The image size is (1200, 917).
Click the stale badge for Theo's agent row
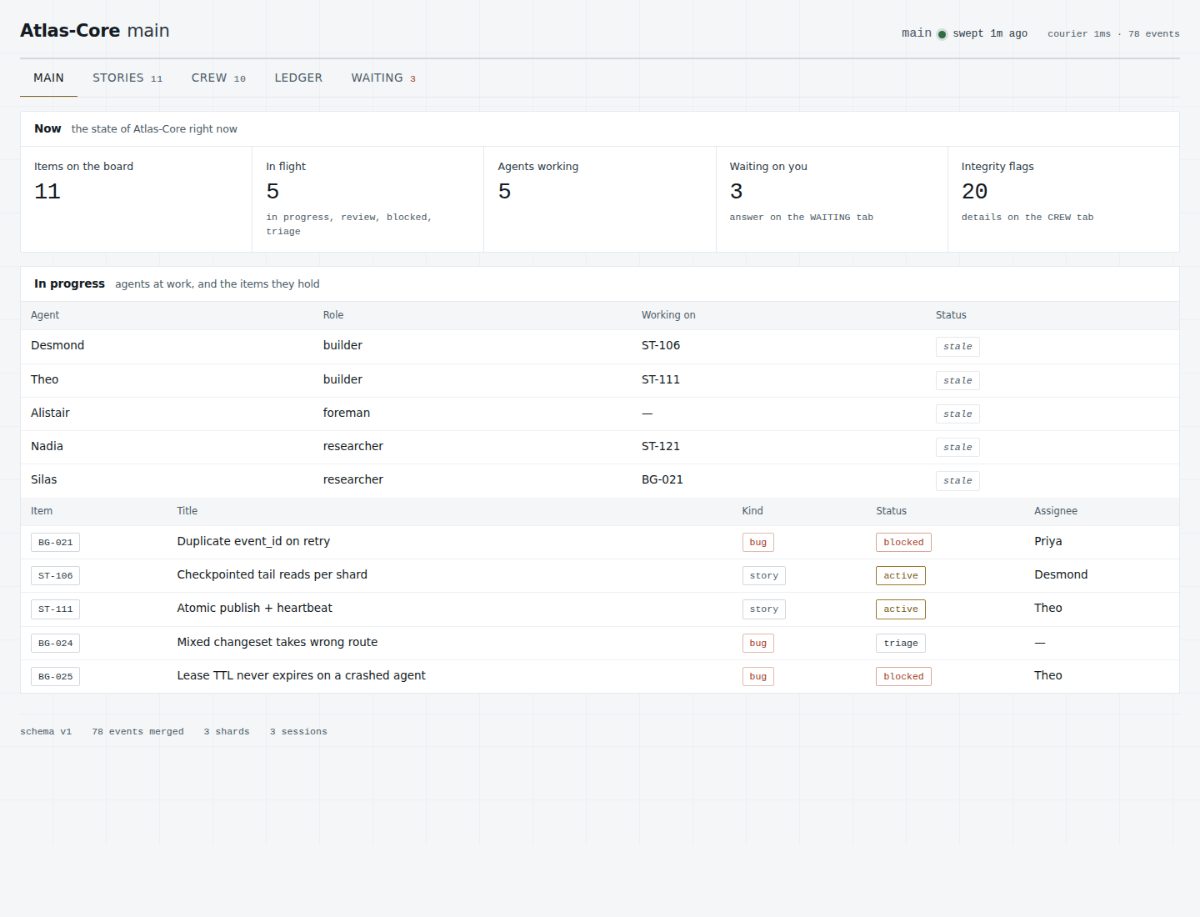click(x=957, y=381)
